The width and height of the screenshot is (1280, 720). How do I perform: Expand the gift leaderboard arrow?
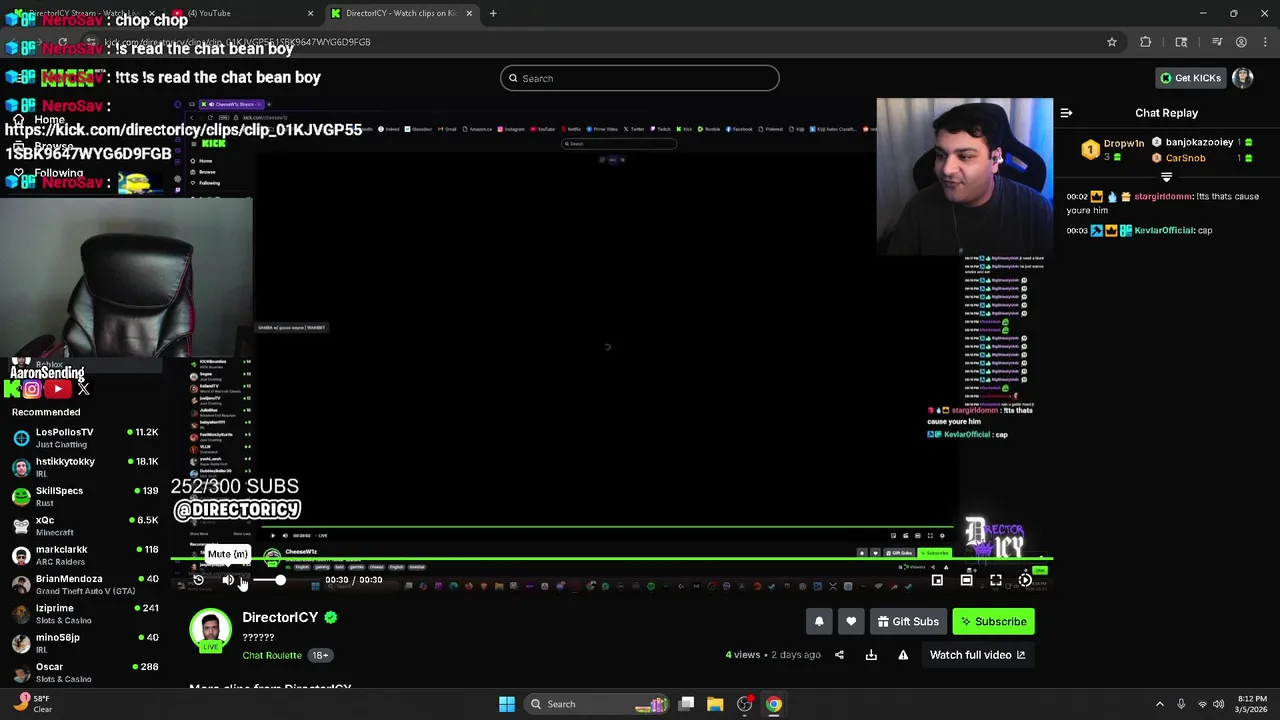click(1166, 177)
